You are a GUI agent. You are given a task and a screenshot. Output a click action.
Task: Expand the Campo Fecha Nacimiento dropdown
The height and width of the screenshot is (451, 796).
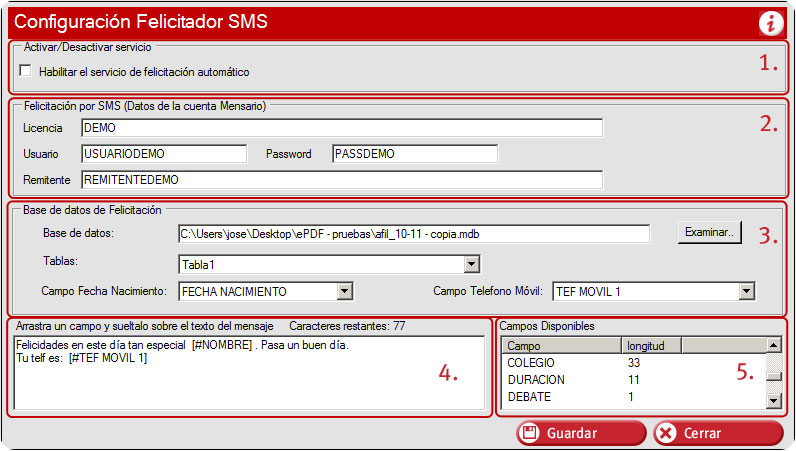pos(344,291)
